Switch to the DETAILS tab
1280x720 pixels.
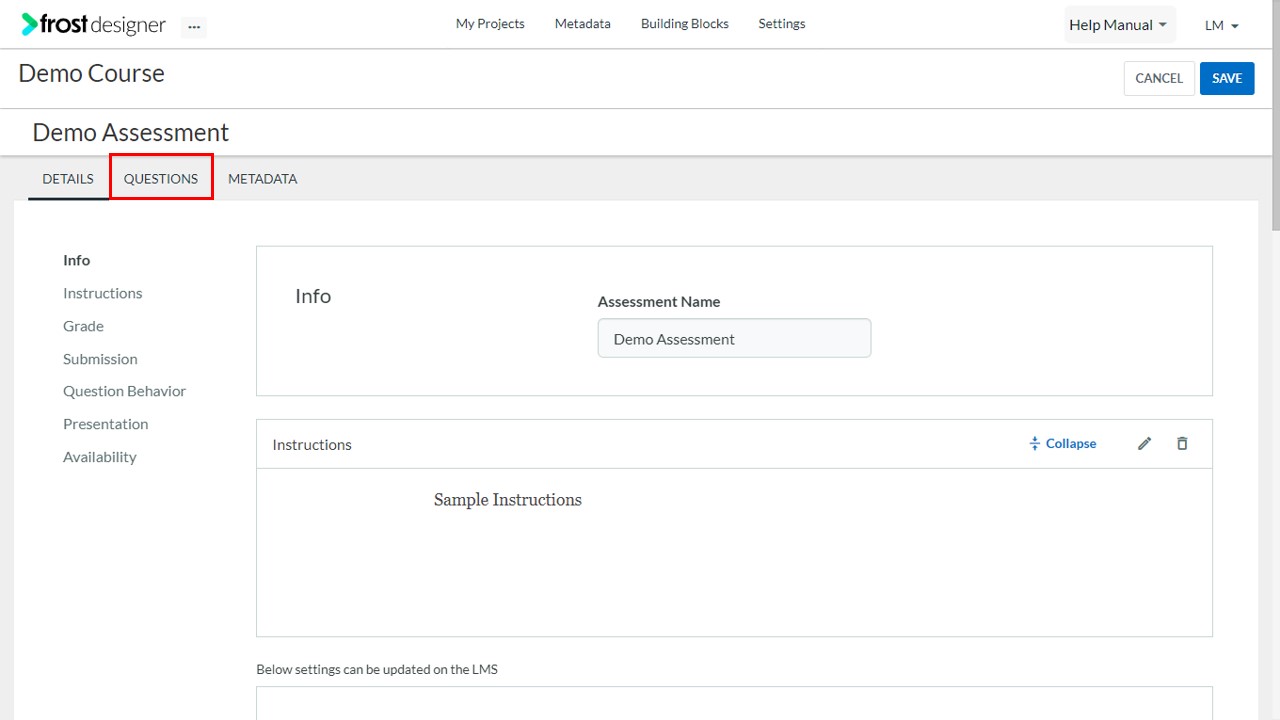(68, 179)
